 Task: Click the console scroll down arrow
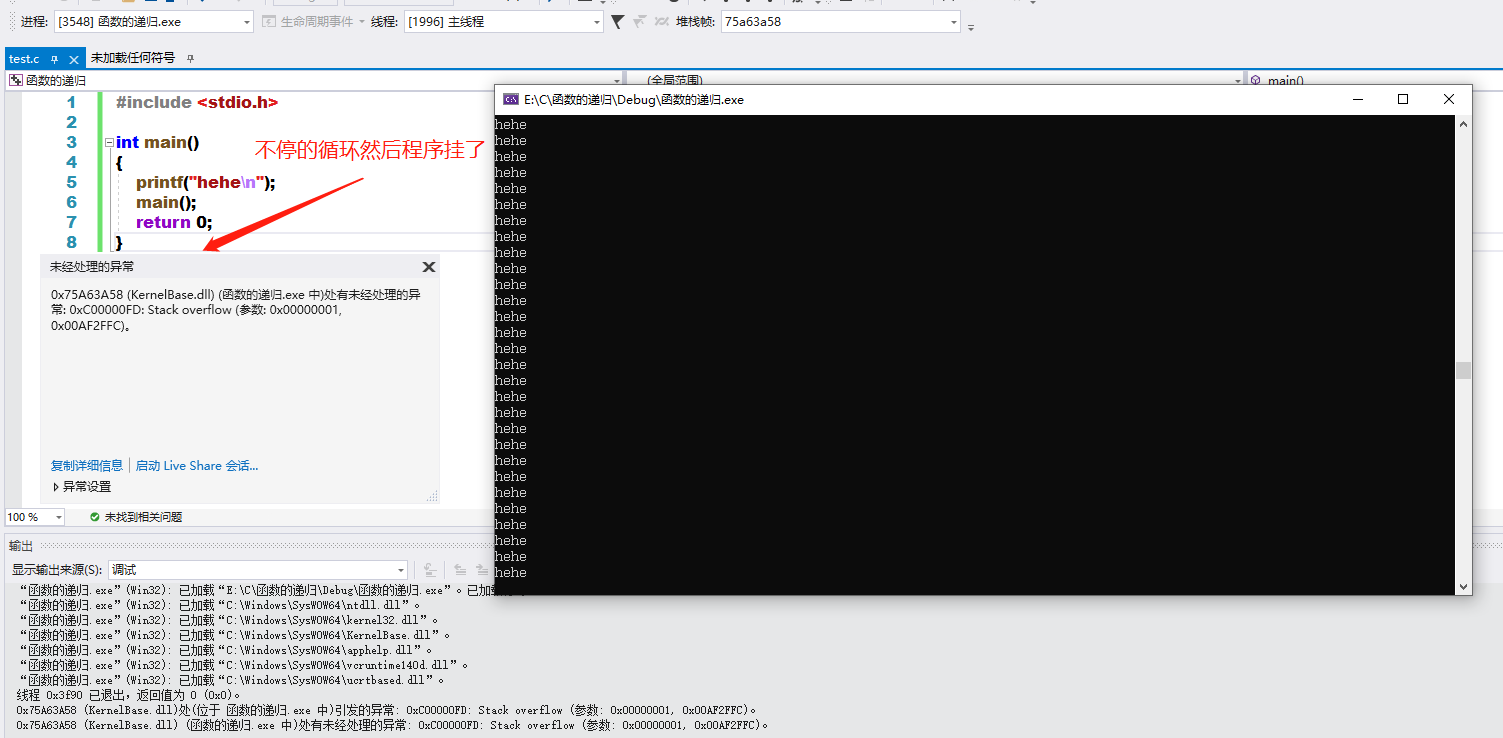pyautogui.click(x=1463, y=587)
